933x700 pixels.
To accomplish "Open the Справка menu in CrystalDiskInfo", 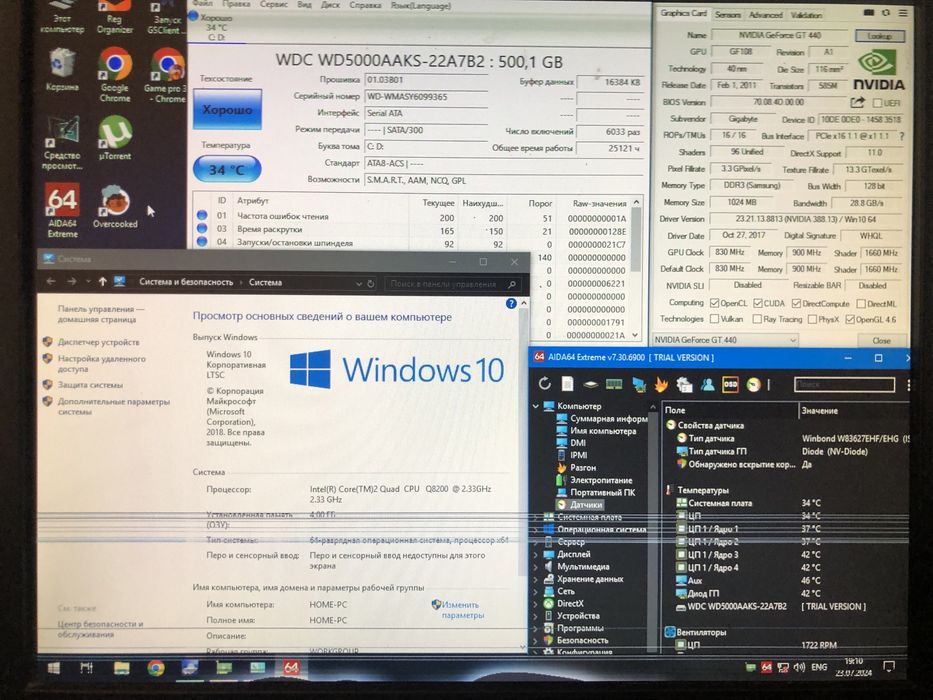I will (x=365, y=5).
